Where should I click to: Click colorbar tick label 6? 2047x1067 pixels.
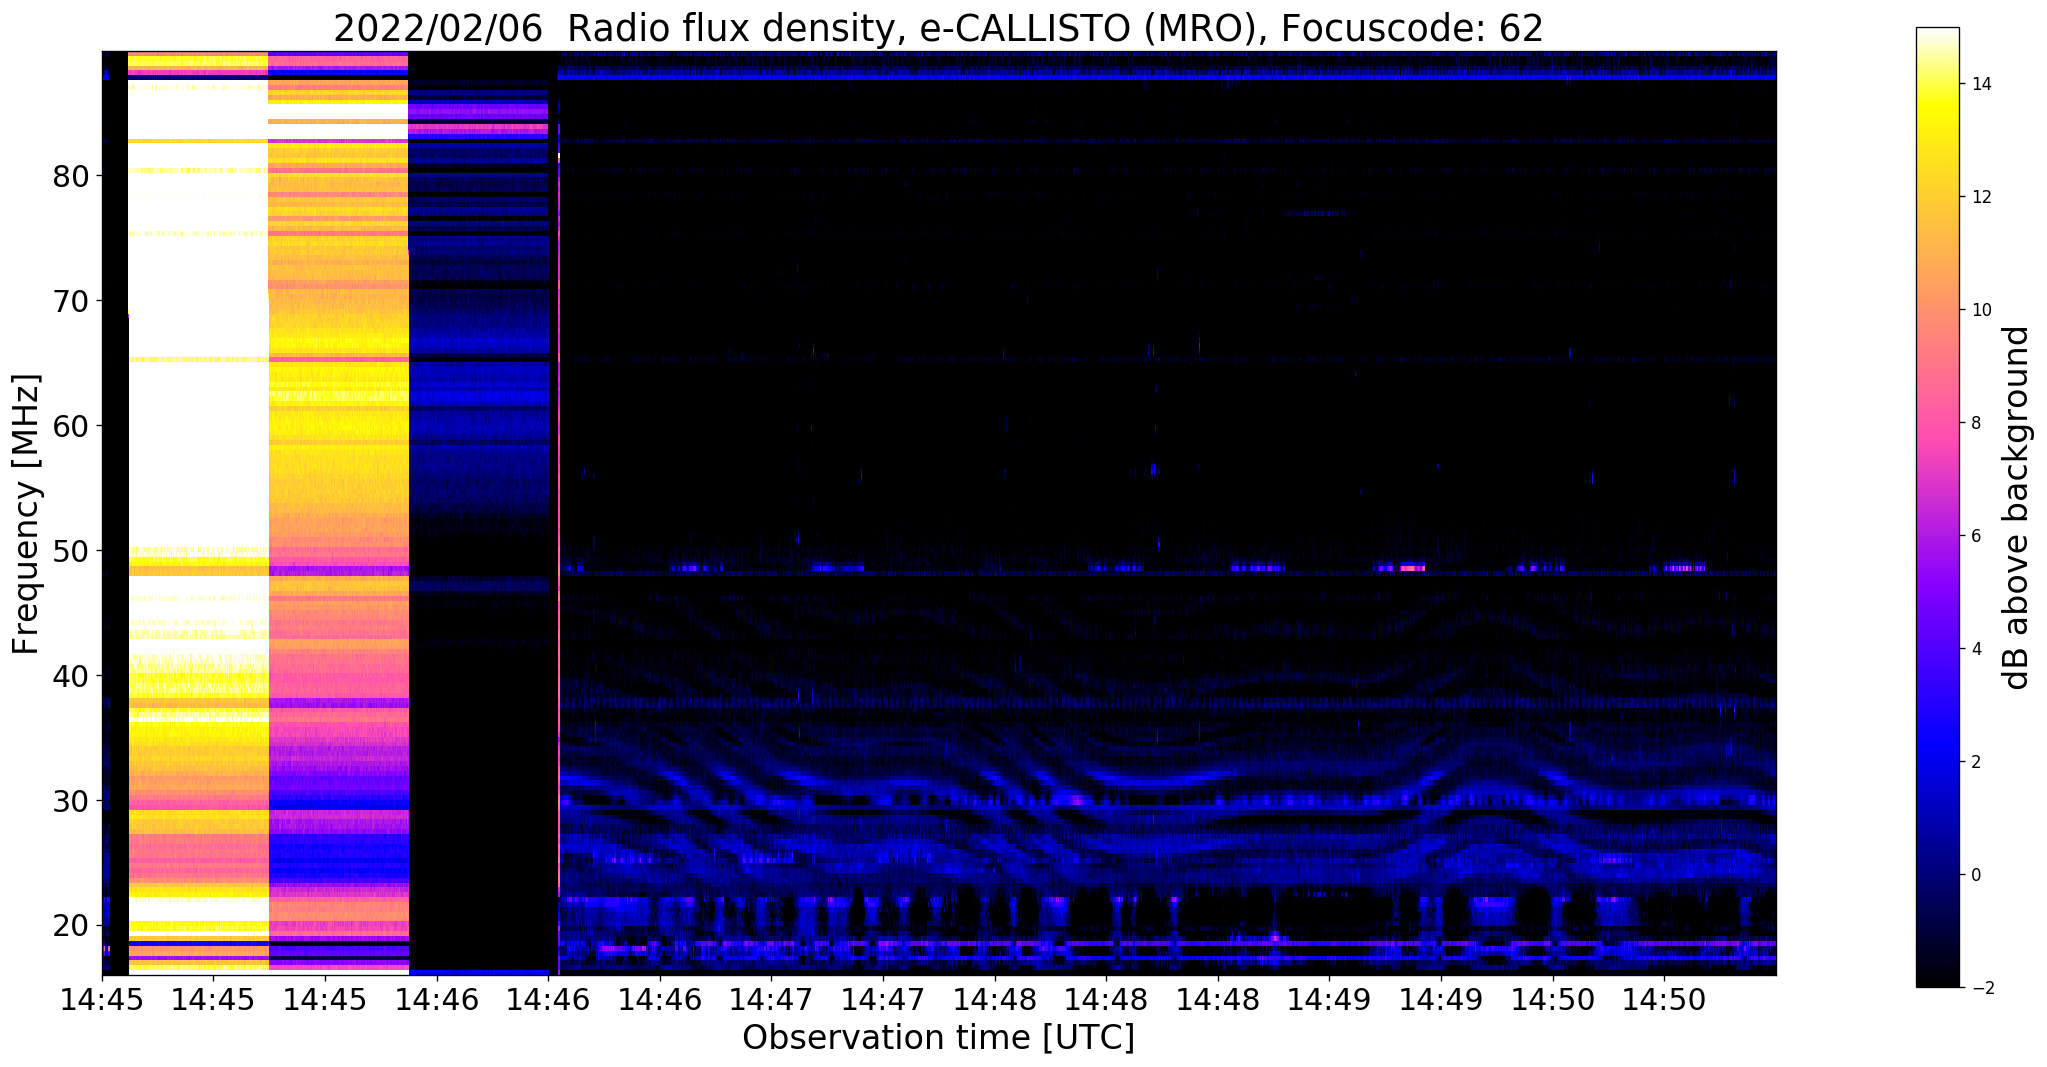click(x=1976, y=536)
